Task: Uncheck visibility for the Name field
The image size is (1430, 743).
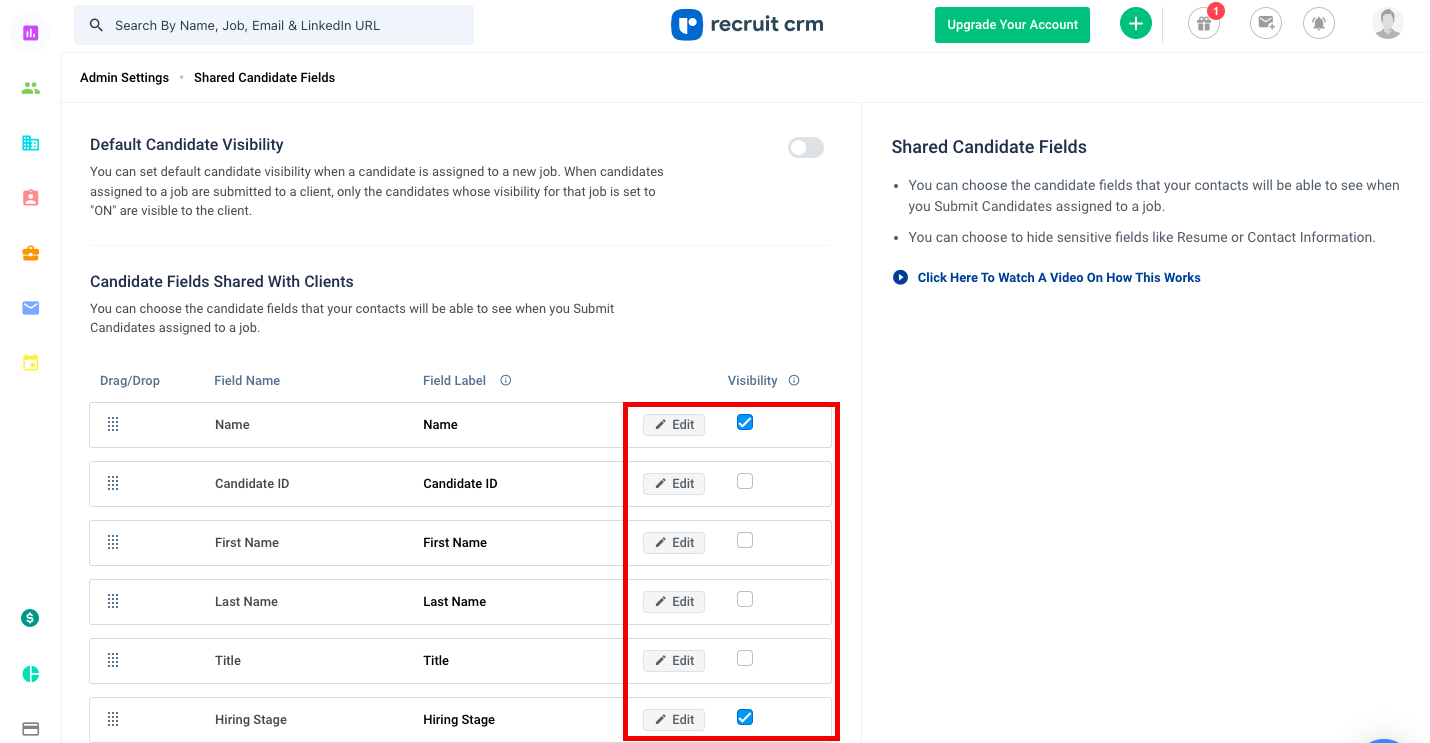Action: (x=745, y=422)
